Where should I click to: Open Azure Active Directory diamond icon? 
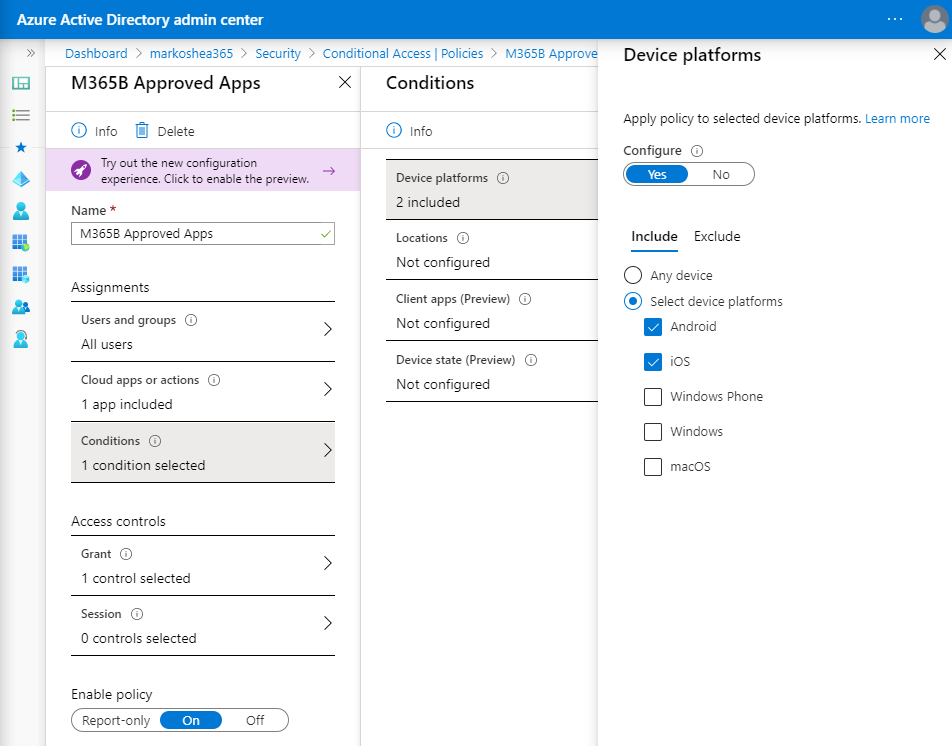pyautogui.click(x=21, y=179)
